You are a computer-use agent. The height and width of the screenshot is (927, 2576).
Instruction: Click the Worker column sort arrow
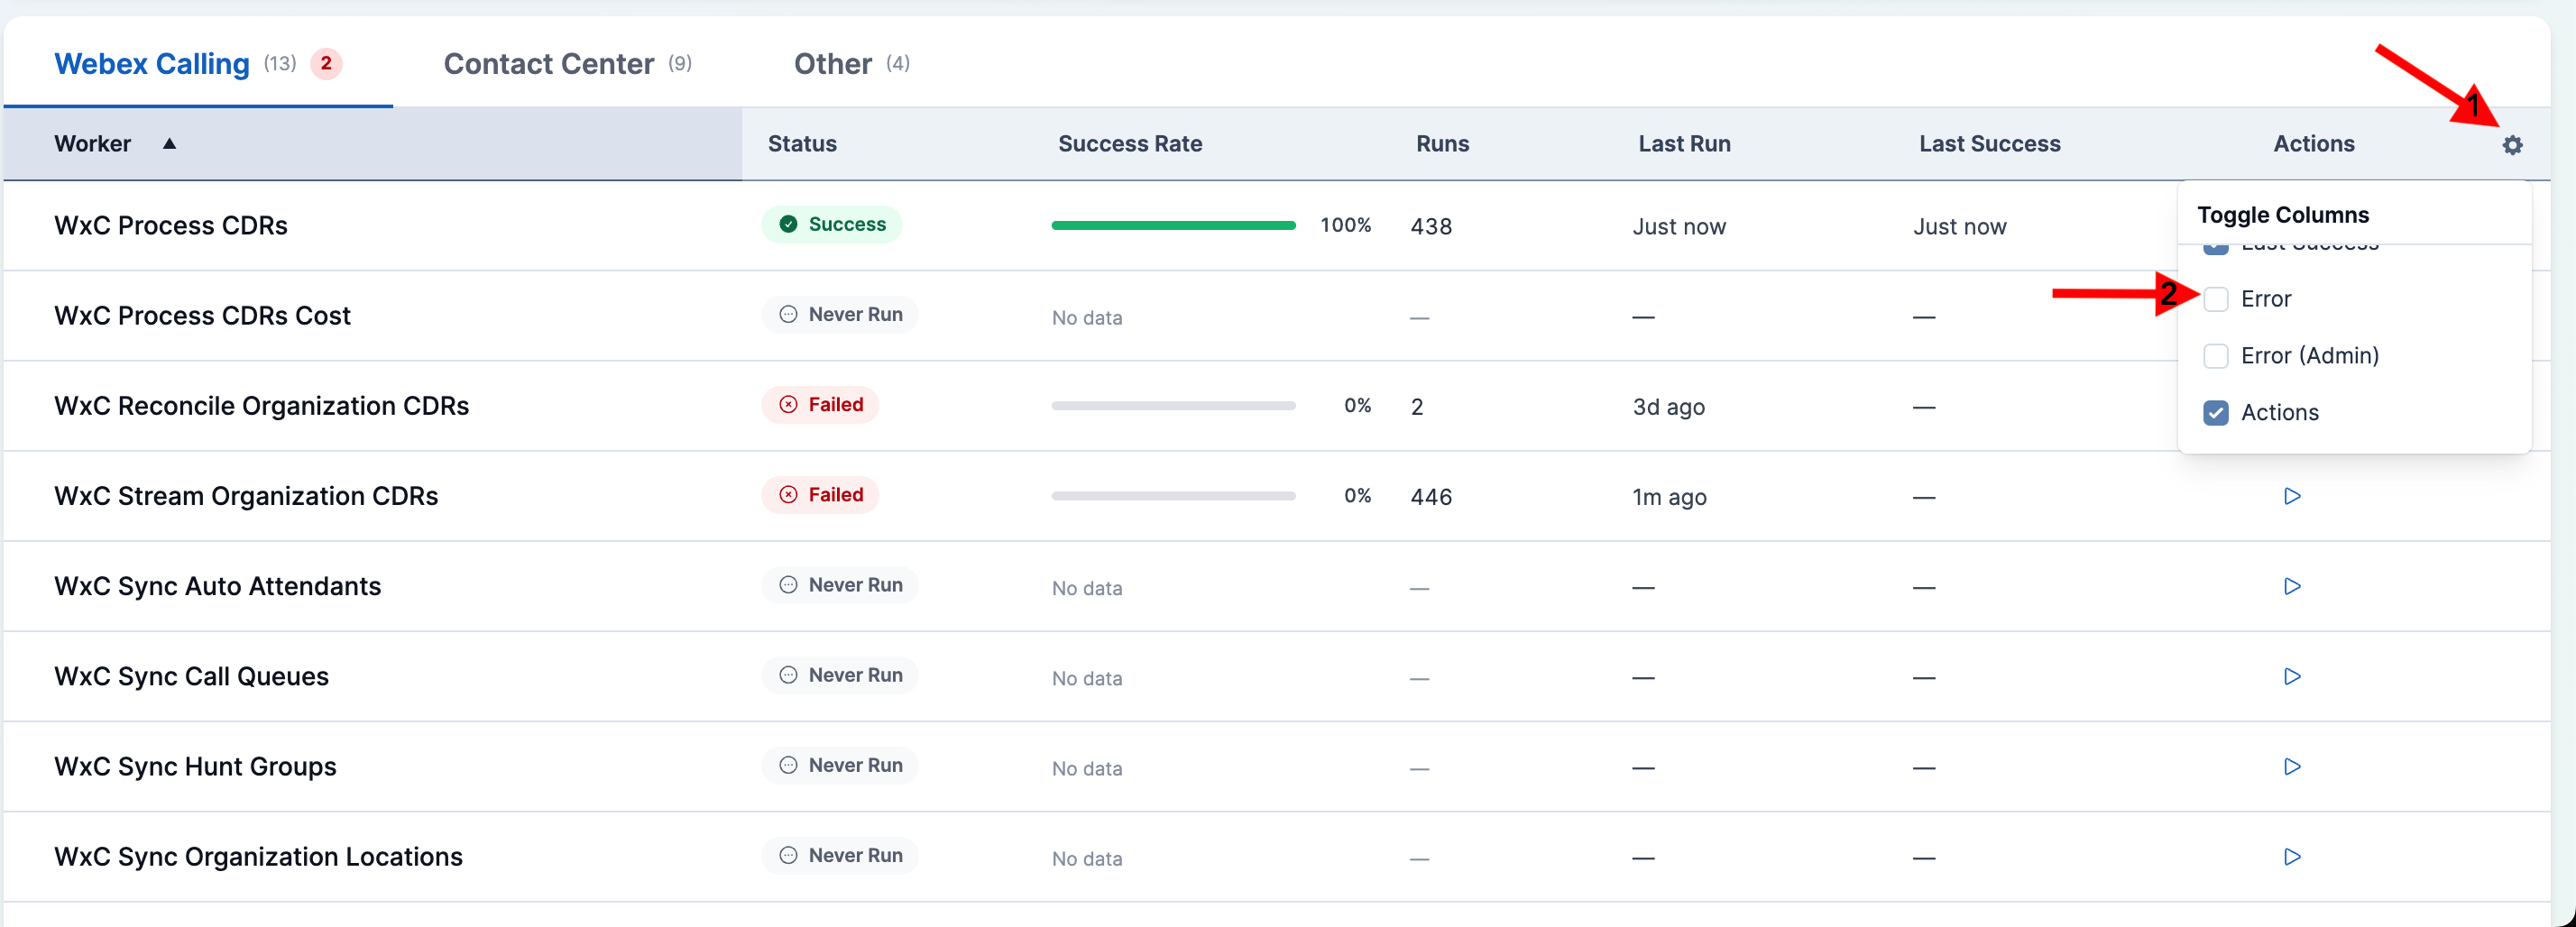pos(170,143)
